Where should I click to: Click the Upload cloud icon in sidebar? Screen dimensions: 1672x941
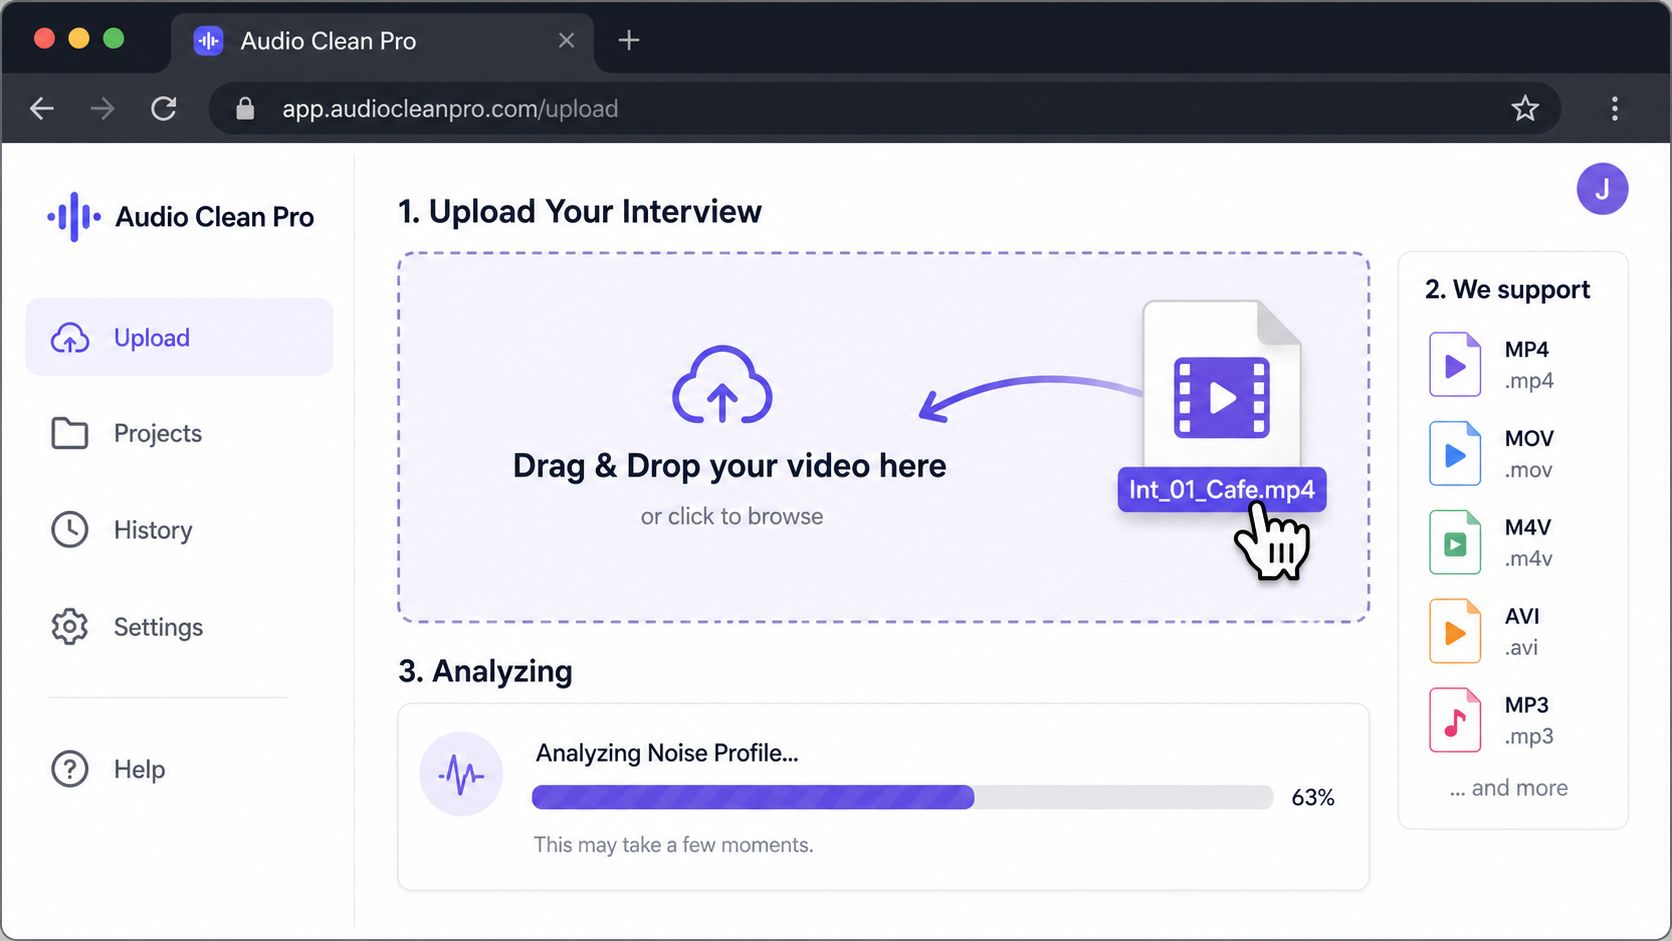(x=70, y=338)
